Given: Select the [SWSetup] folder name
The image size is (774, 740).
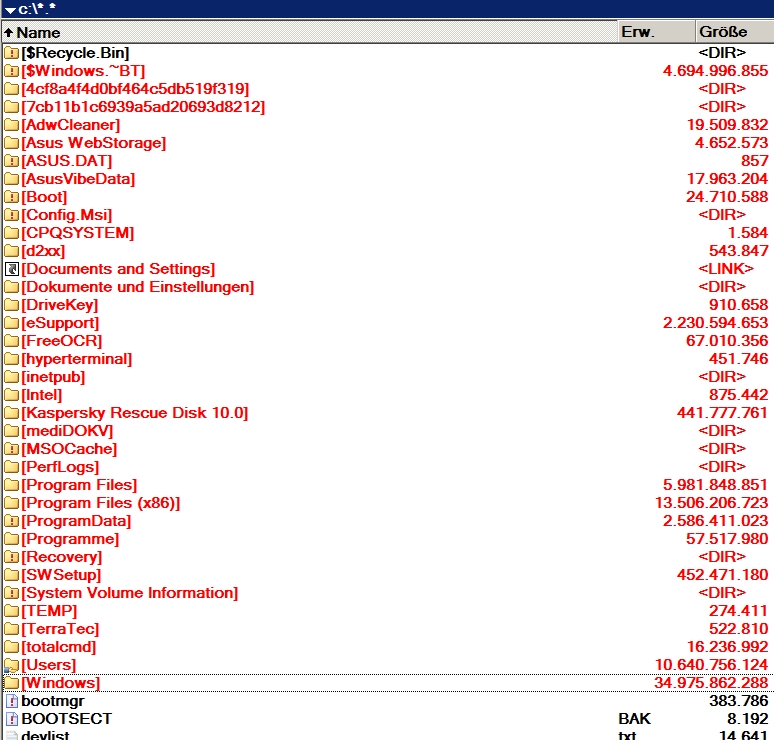Looking at the screenshot, I should [x=61, y=576].
